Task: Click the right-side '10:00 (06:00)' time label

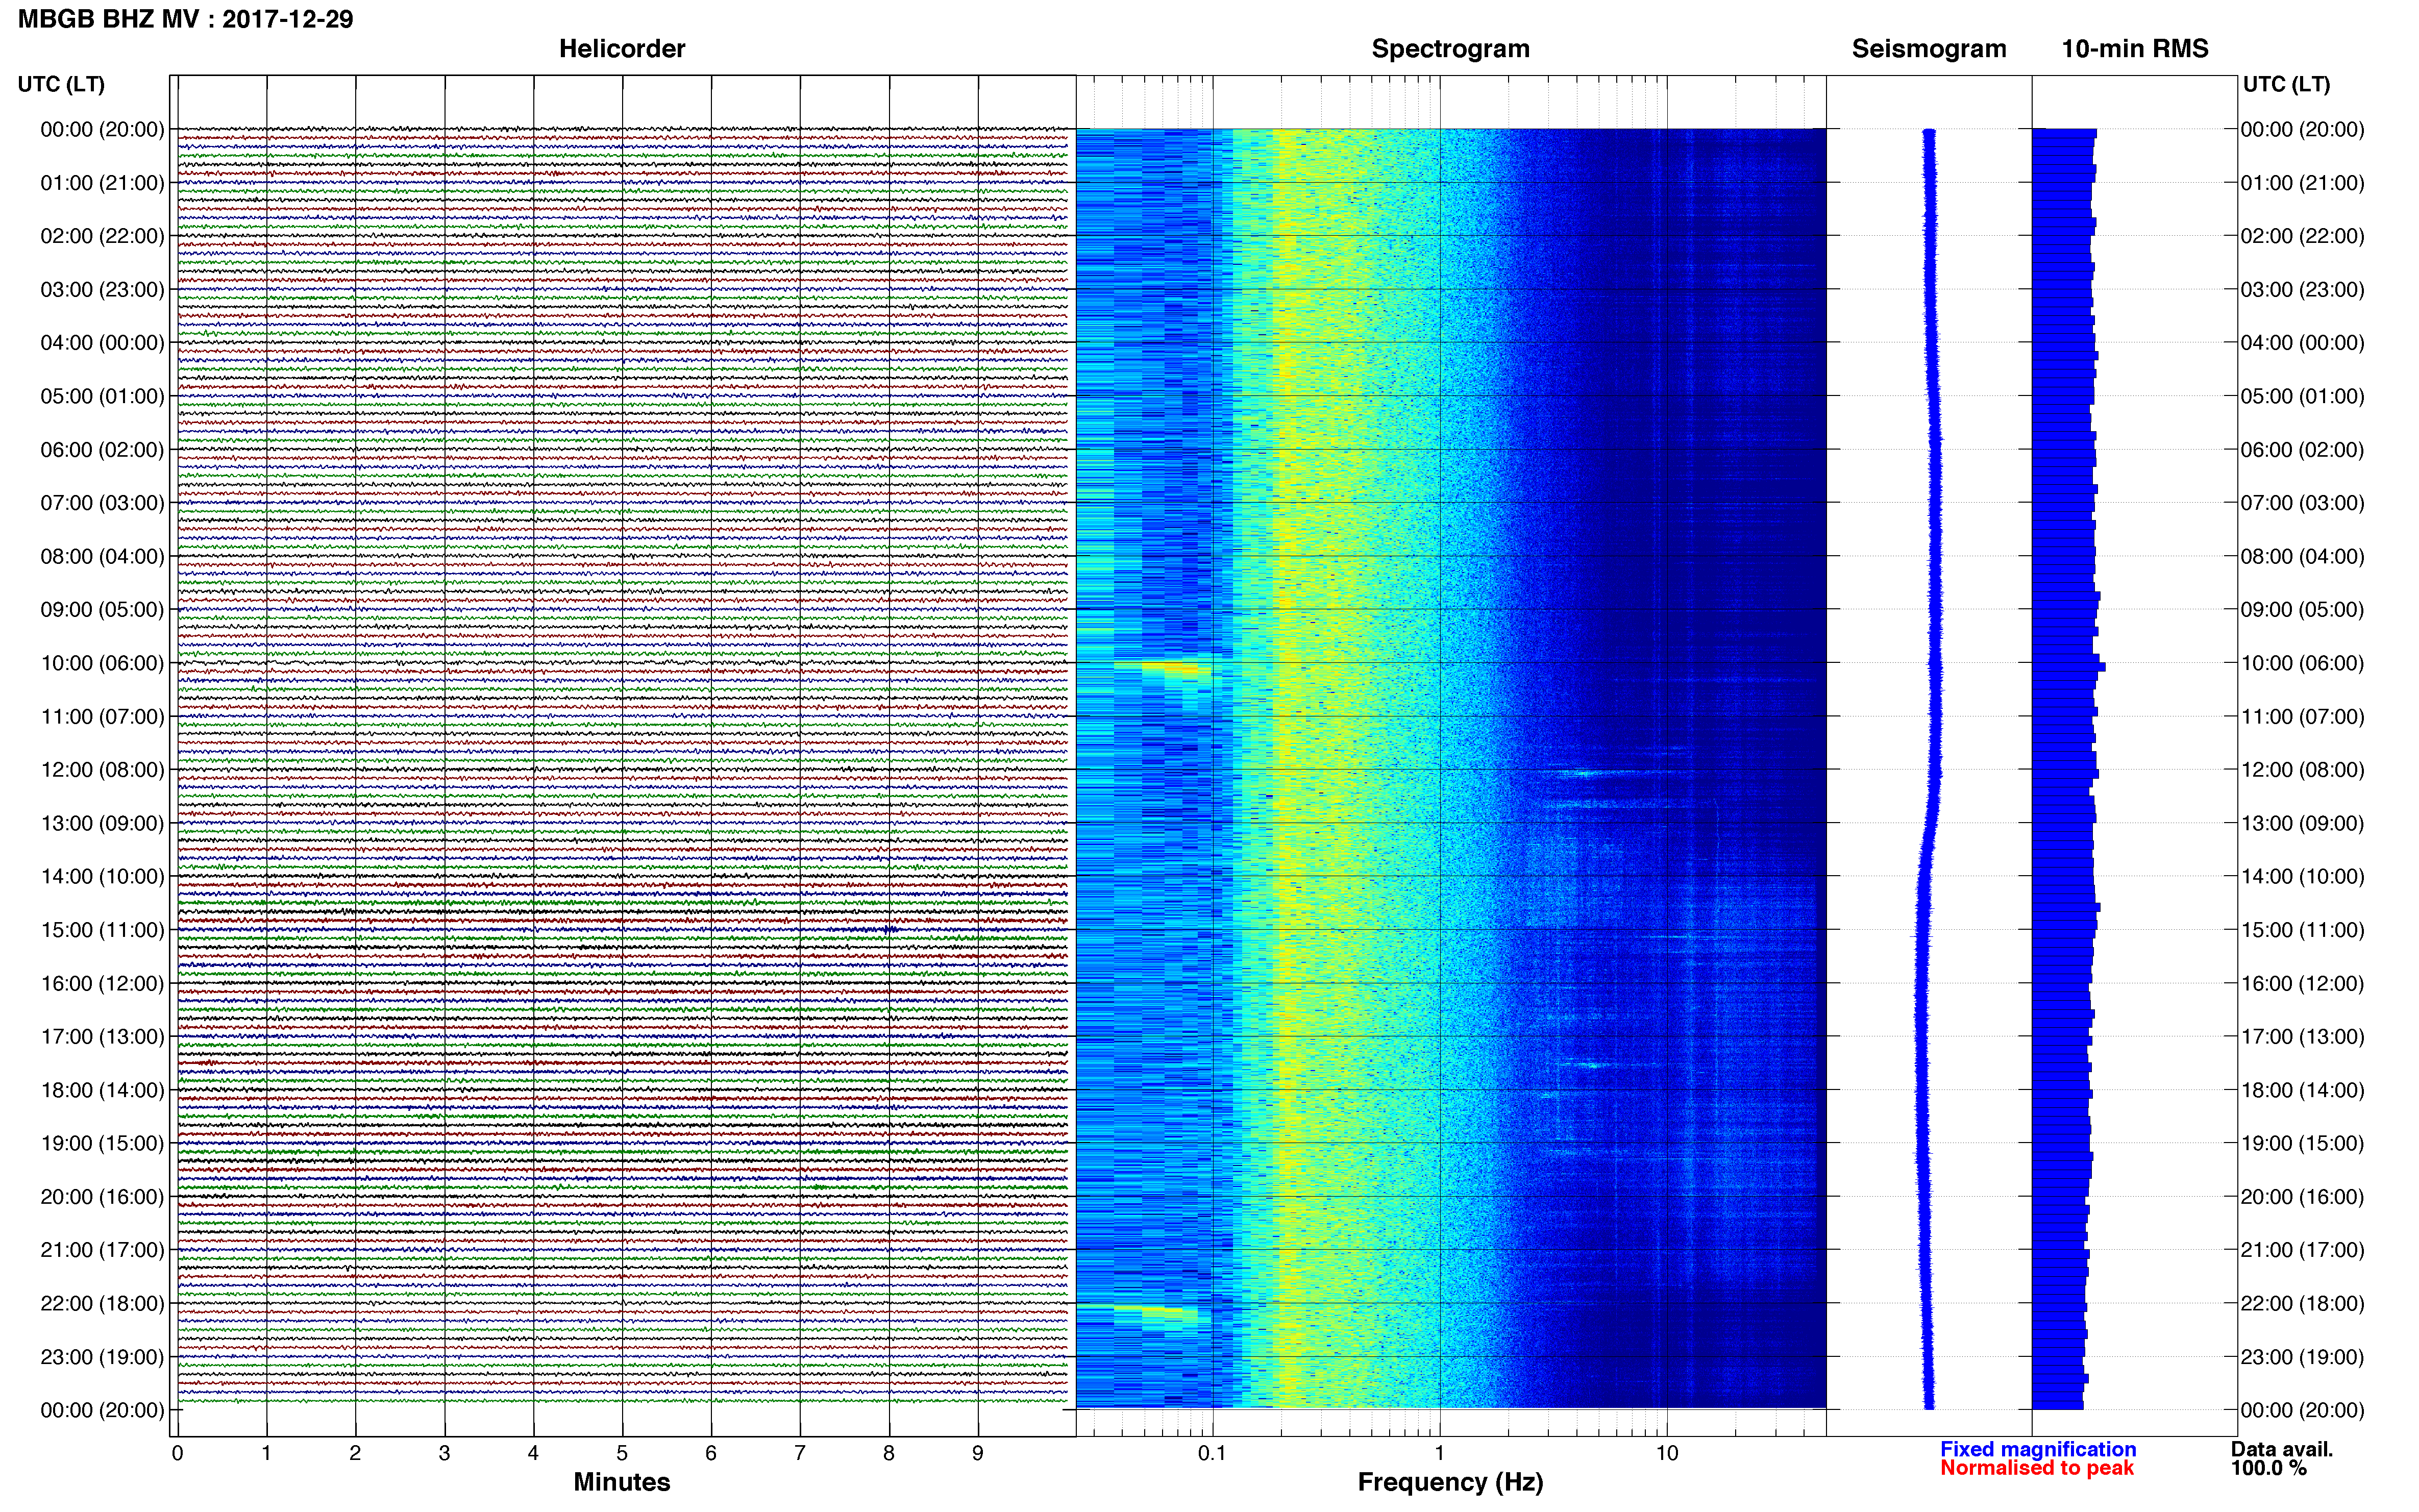Action: pos(2302,663)
